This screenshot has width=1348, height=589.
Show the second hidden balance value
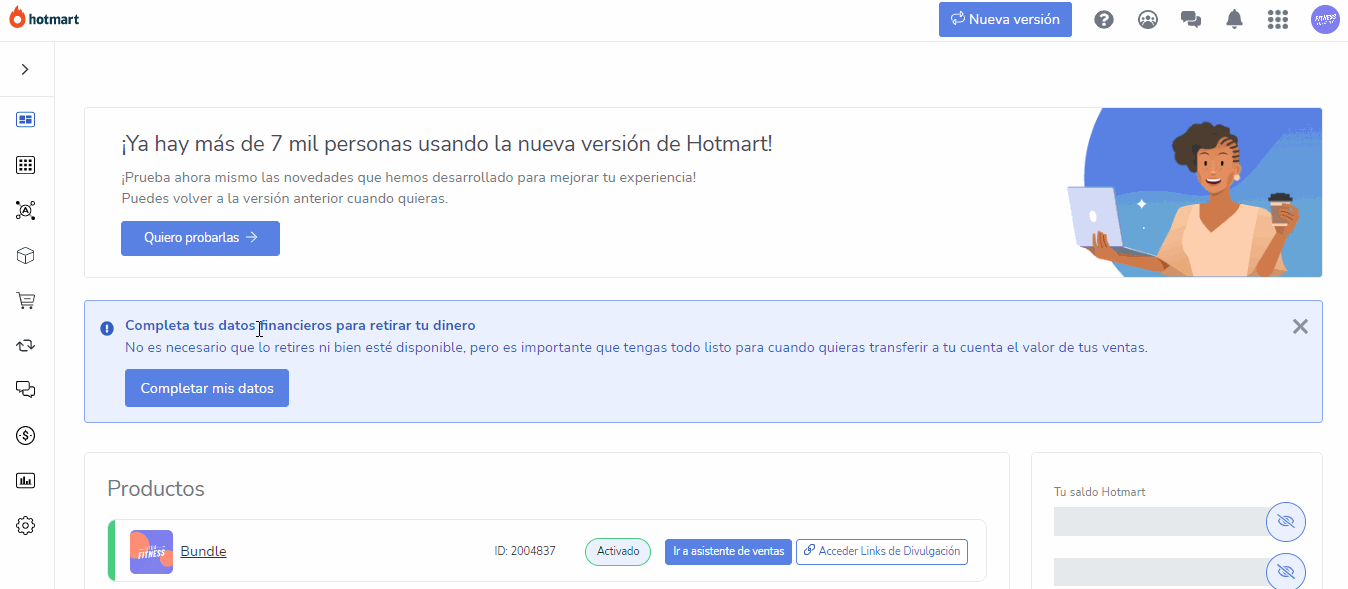tap(1286, 572)
